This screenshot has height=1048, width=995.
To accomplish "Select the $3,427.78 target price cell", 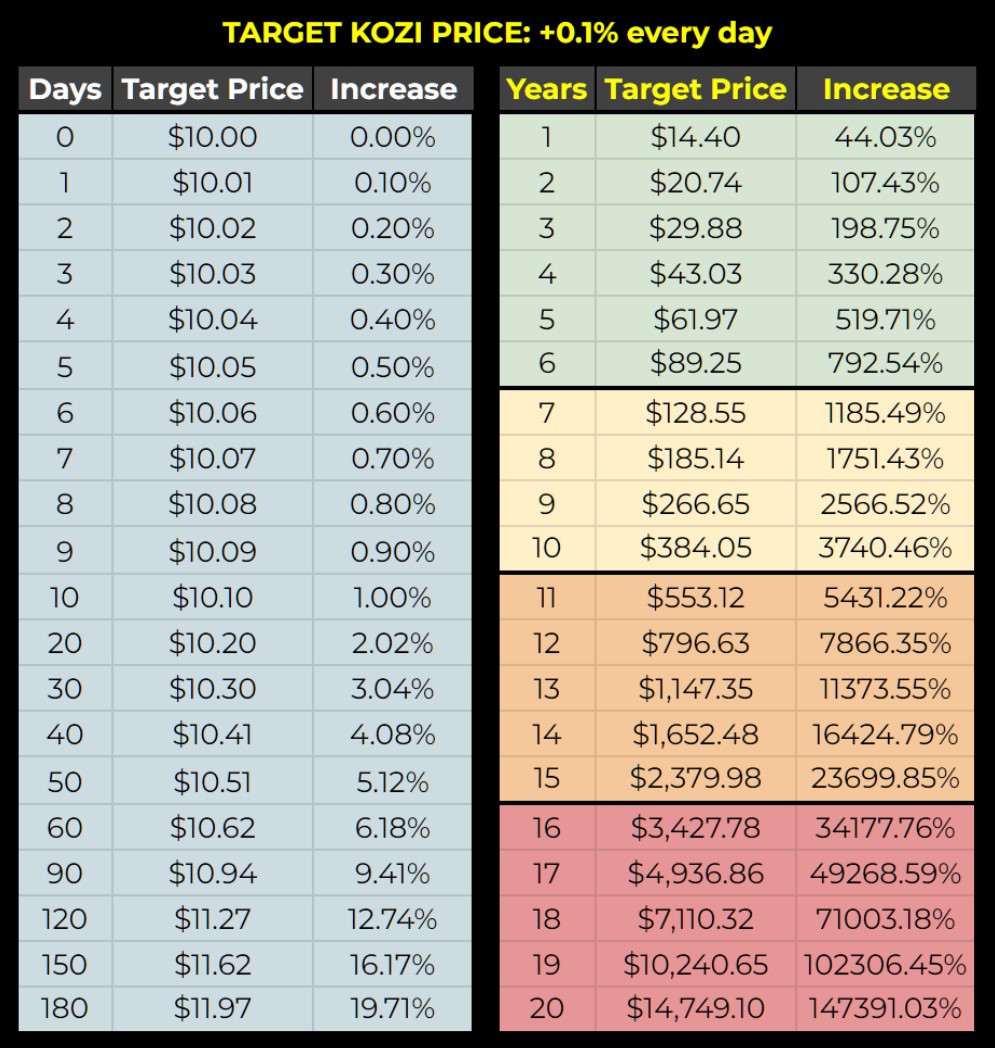I will point(696,828).
